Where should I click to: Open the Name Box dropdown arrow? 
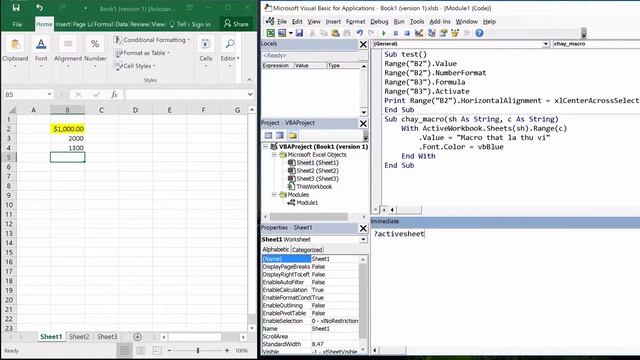pos(49,94)
